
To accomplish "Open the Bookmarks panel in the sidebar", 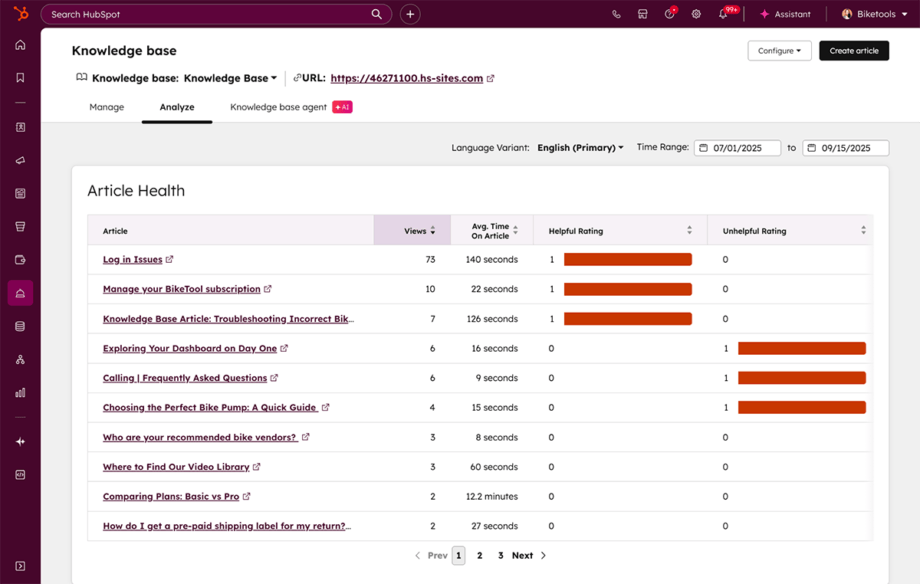I will (x=19, y=76).
